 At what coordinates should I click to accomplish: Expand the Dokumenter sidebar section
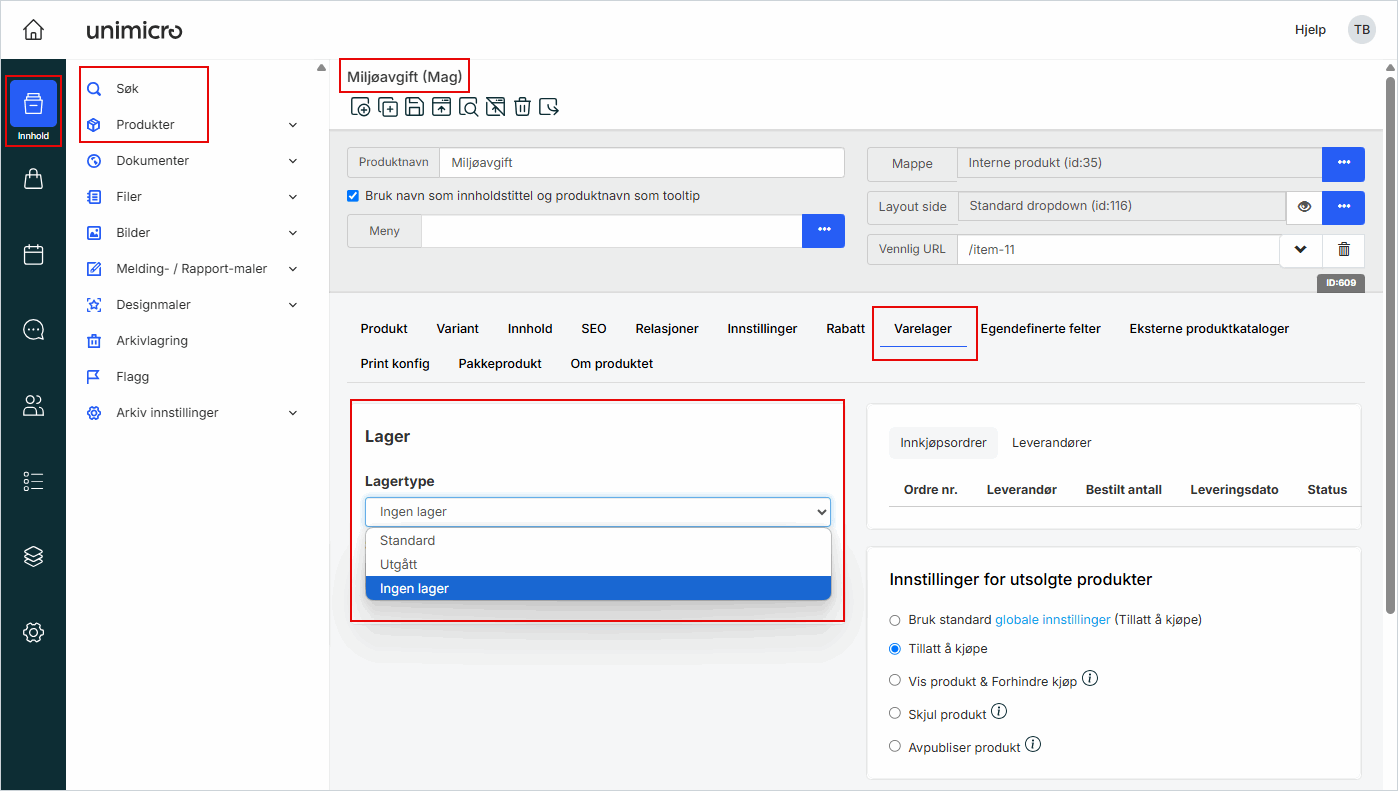click(293, 161)
